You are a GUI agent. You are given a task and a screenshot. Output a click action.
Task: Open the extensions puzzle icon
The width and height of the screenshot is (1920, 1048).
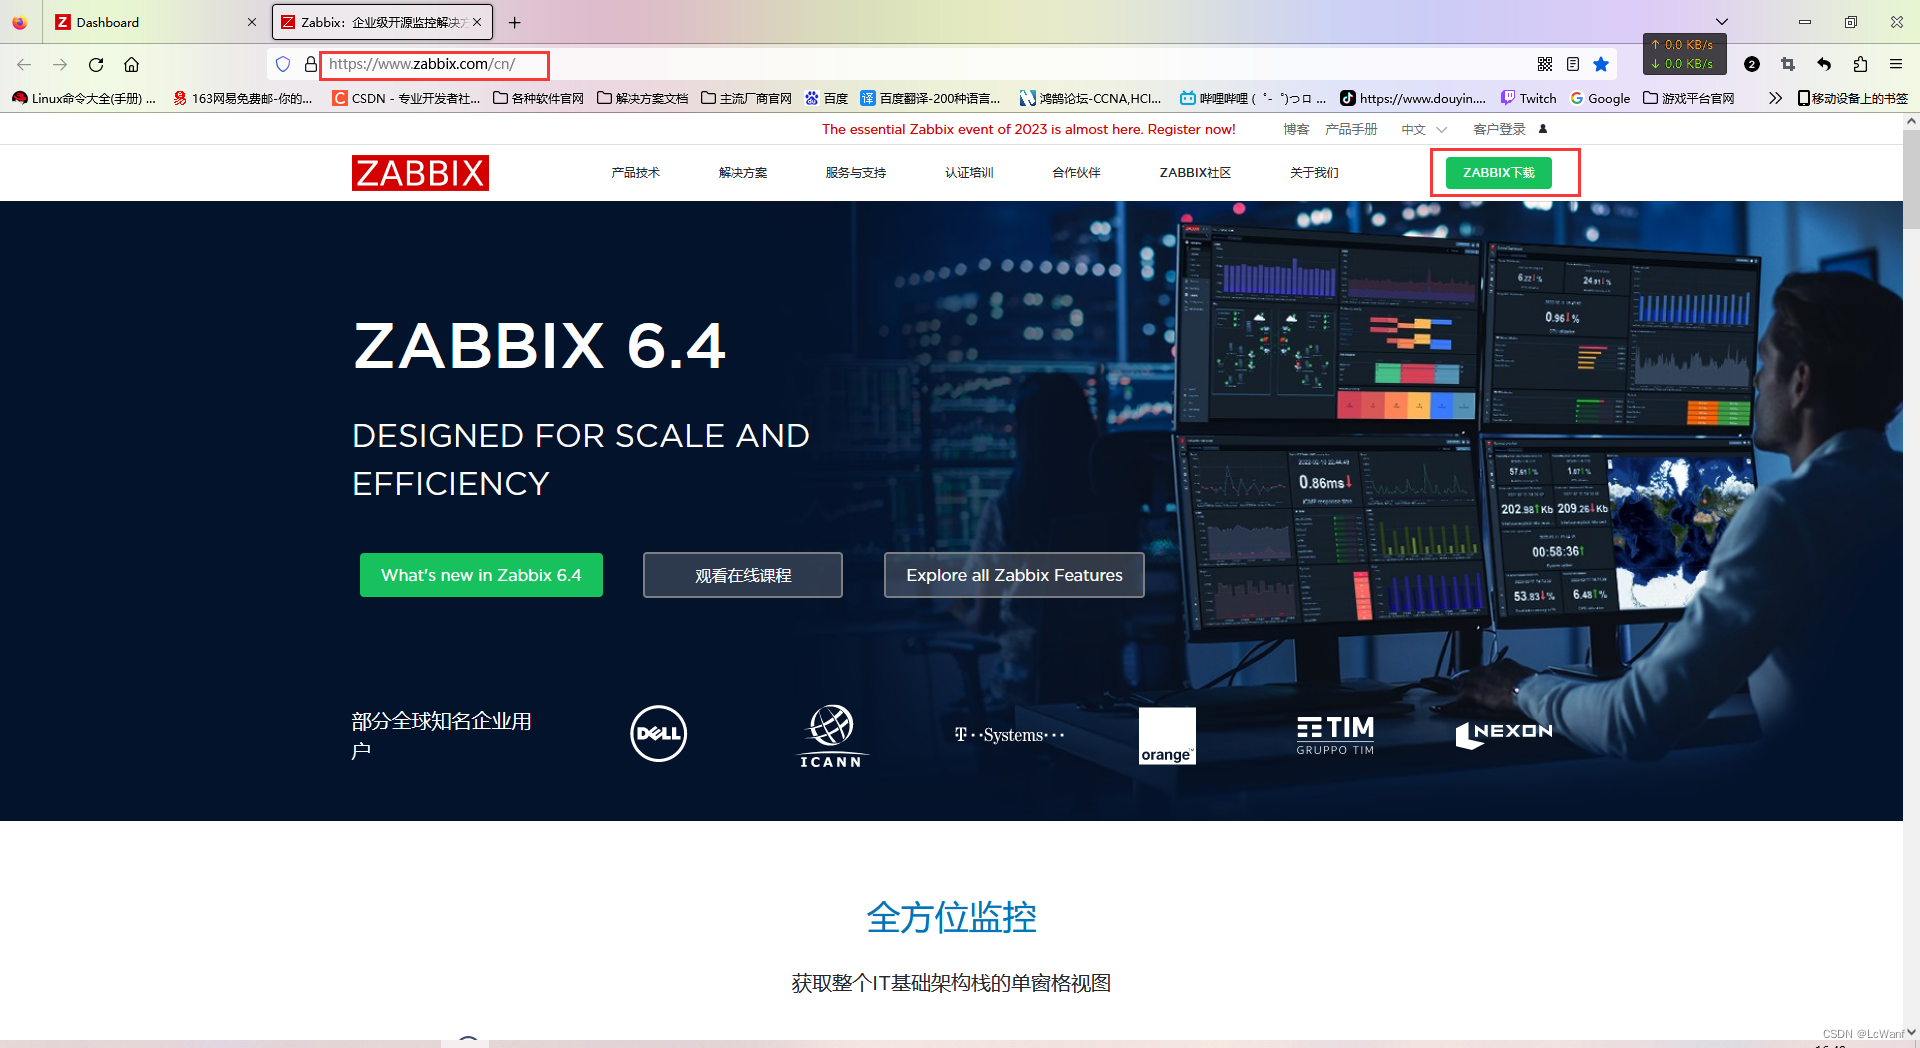pyautogui.click(x=1860, y=64)
